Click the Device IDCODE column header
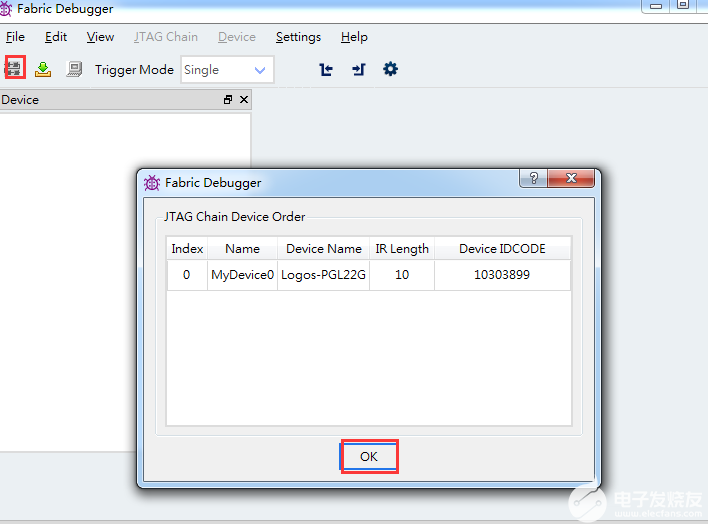 click(502, 248)
